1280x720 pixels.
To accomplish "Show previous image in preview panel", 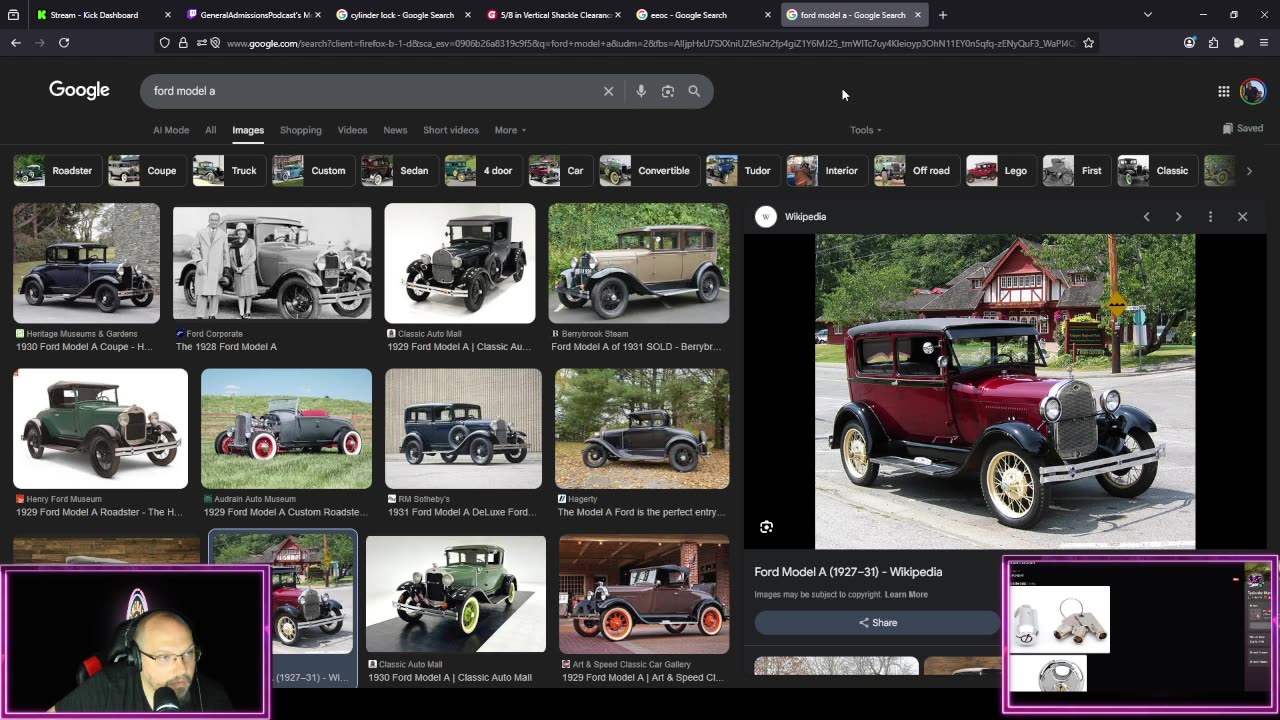I will [x=1147, y=216].
